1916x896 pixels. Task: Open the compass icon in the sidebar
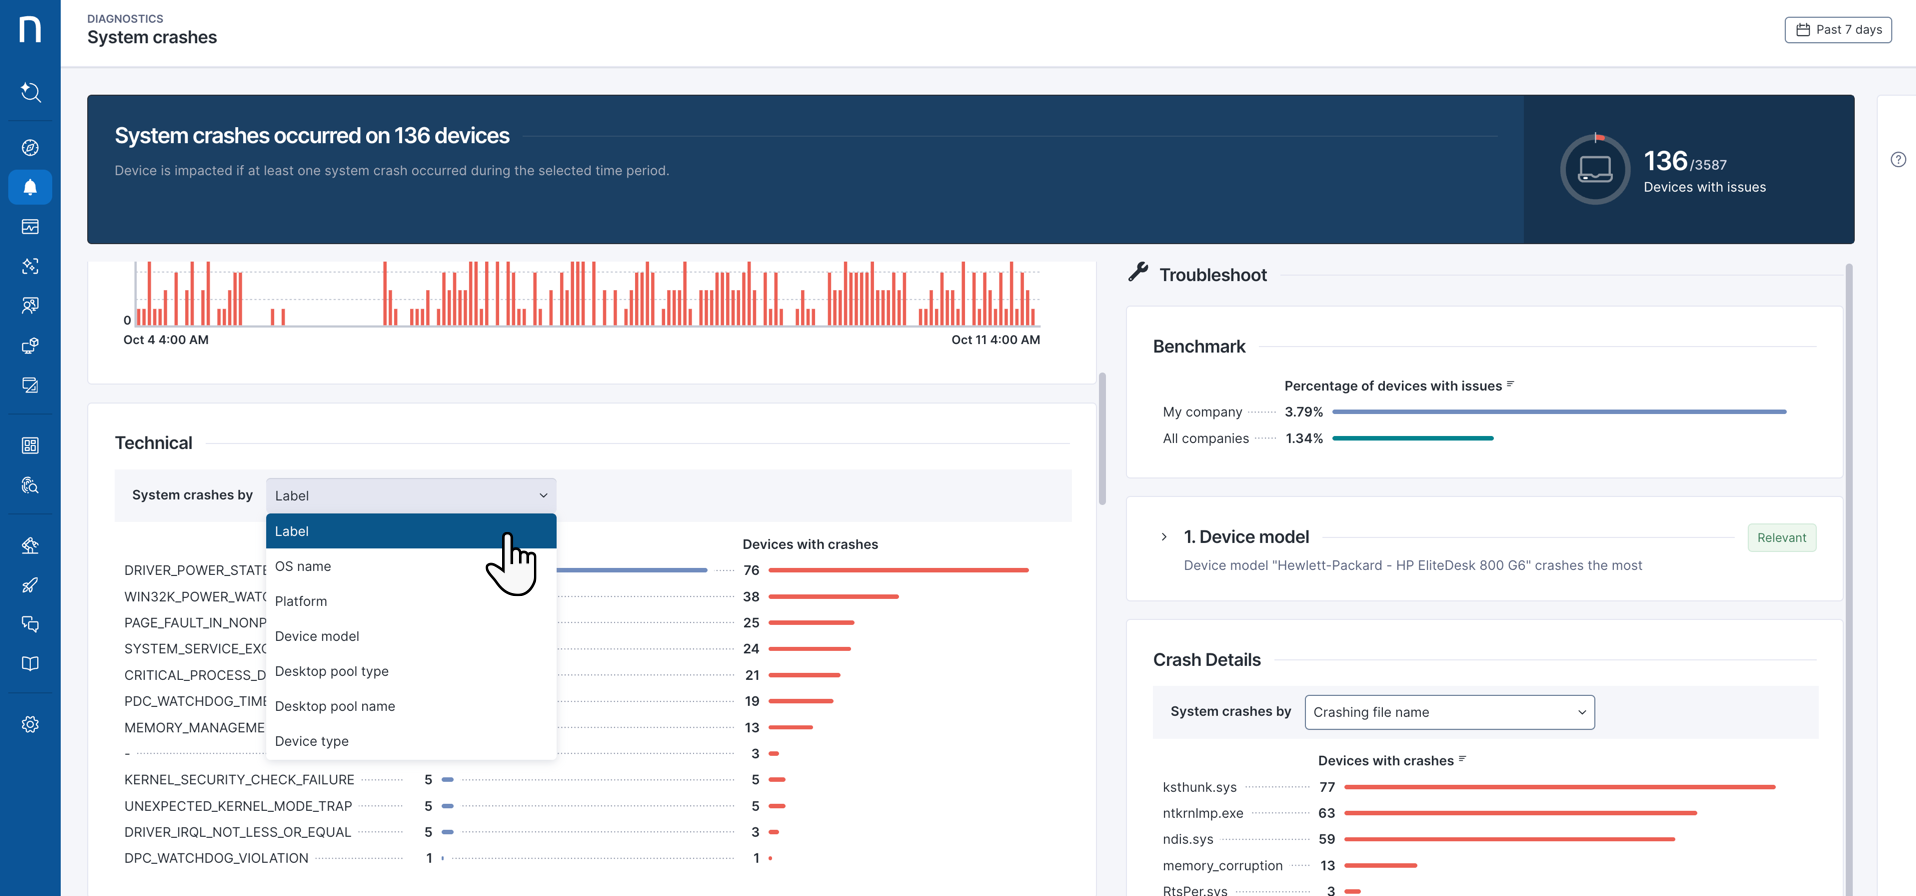click(30, 148)
